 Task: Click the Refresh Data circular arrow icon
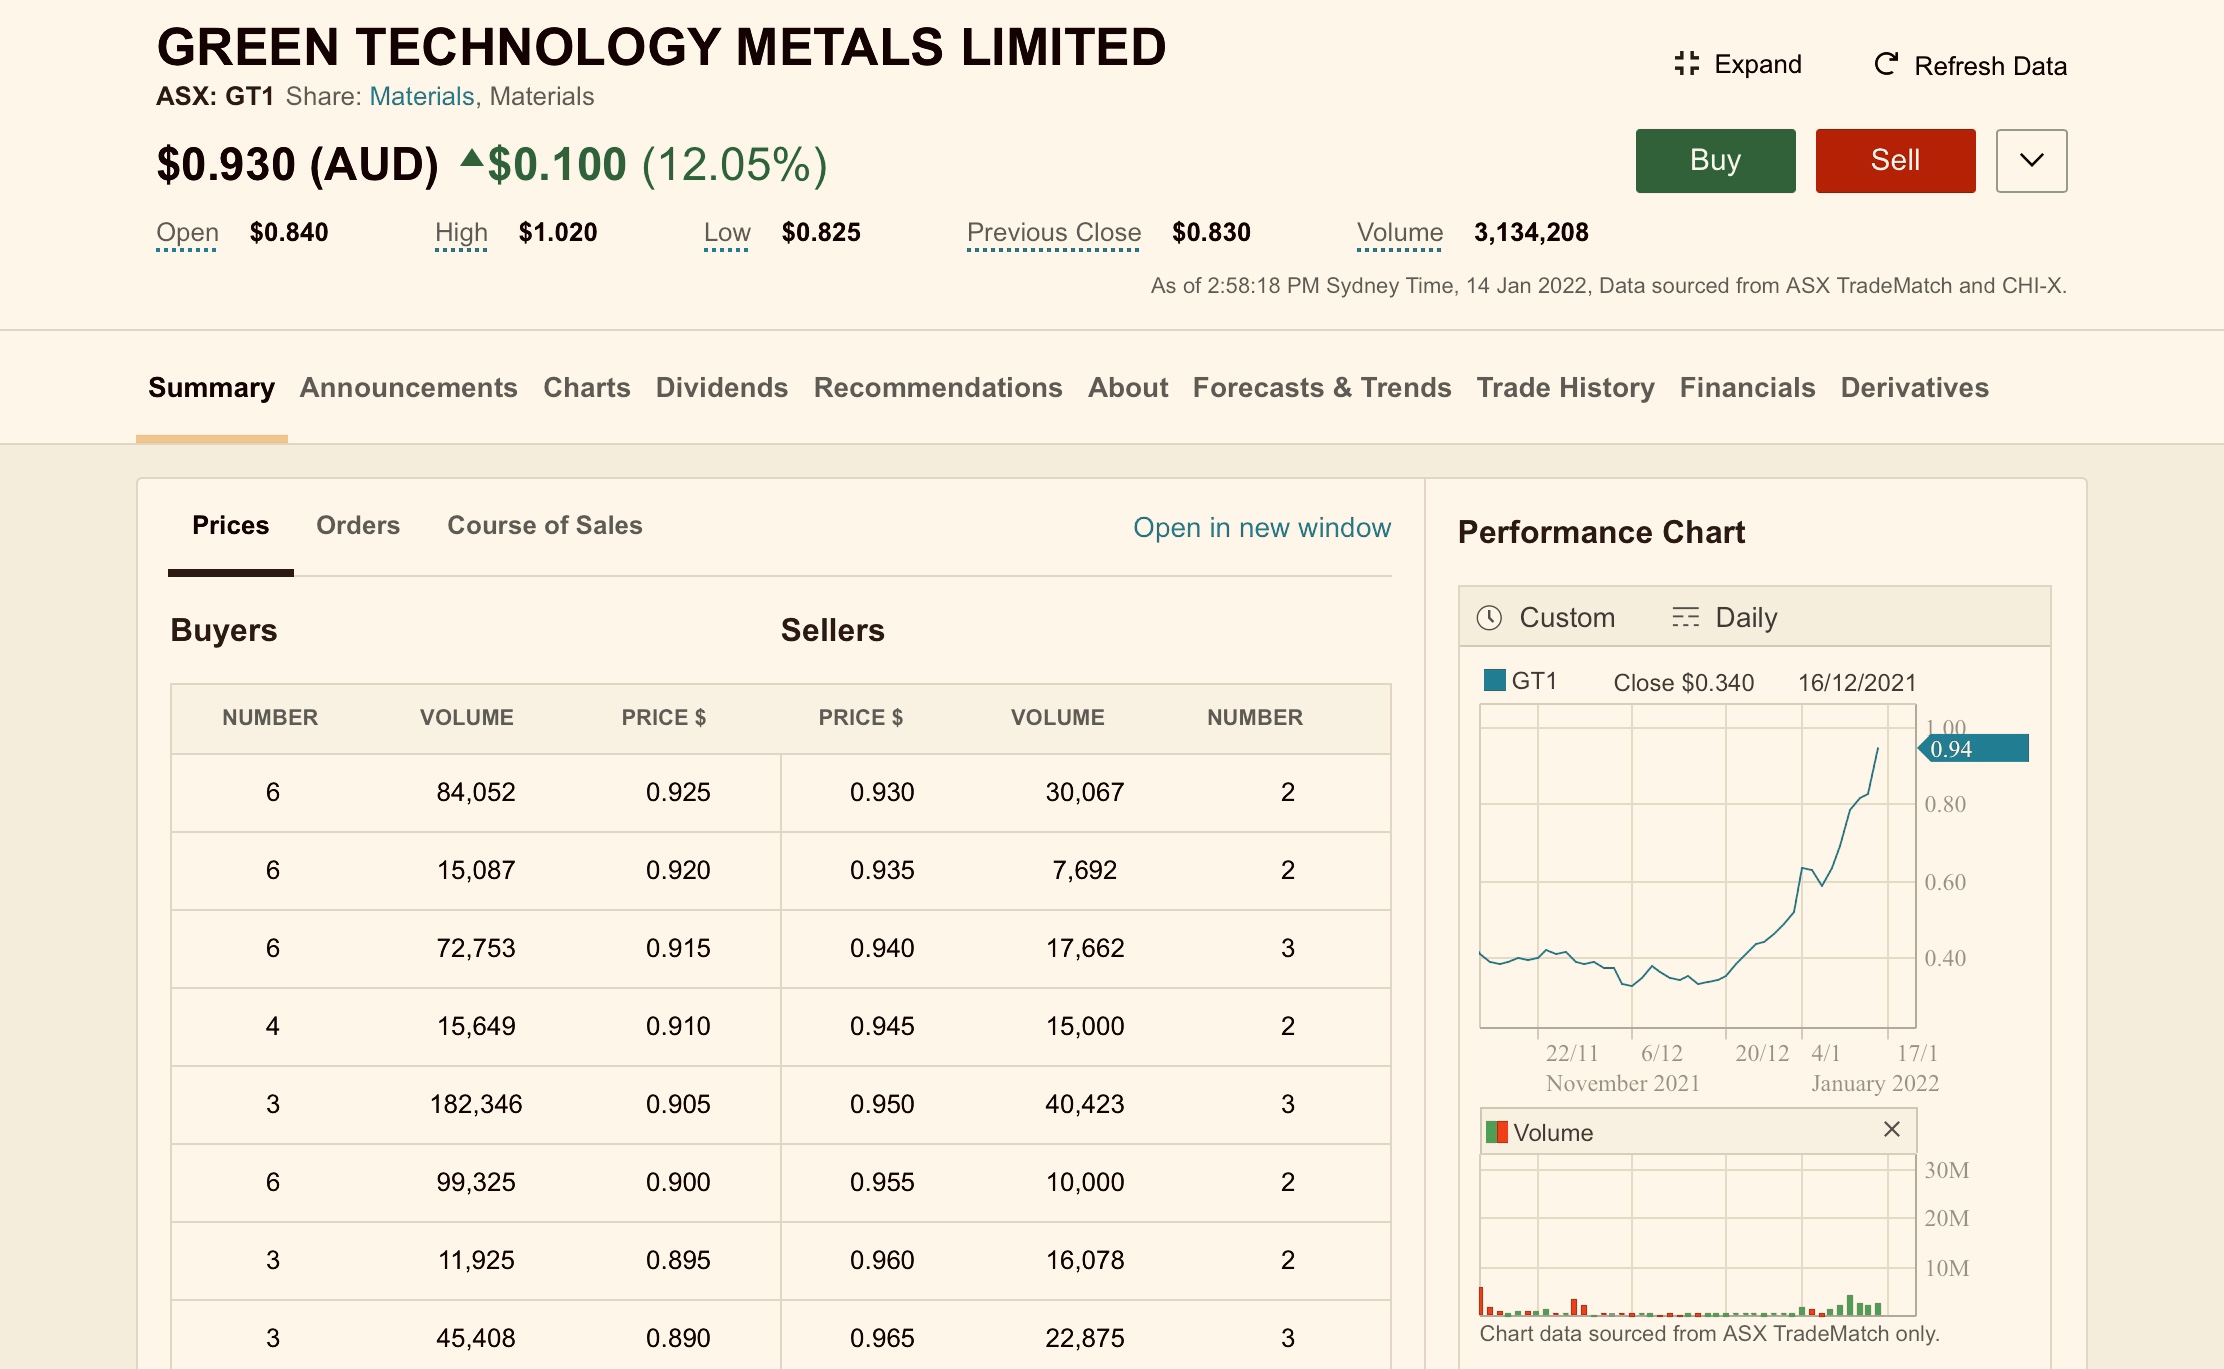pyautogui.click(x=1886, y=65)
